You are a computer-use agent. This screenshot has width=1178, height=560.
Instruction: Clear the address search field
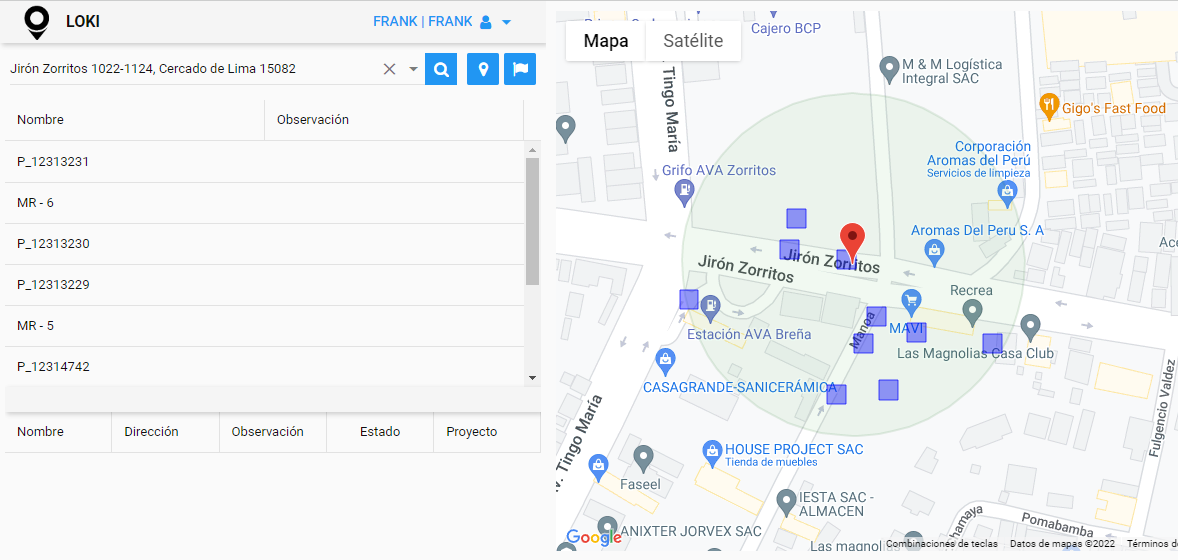pos(389,69)
